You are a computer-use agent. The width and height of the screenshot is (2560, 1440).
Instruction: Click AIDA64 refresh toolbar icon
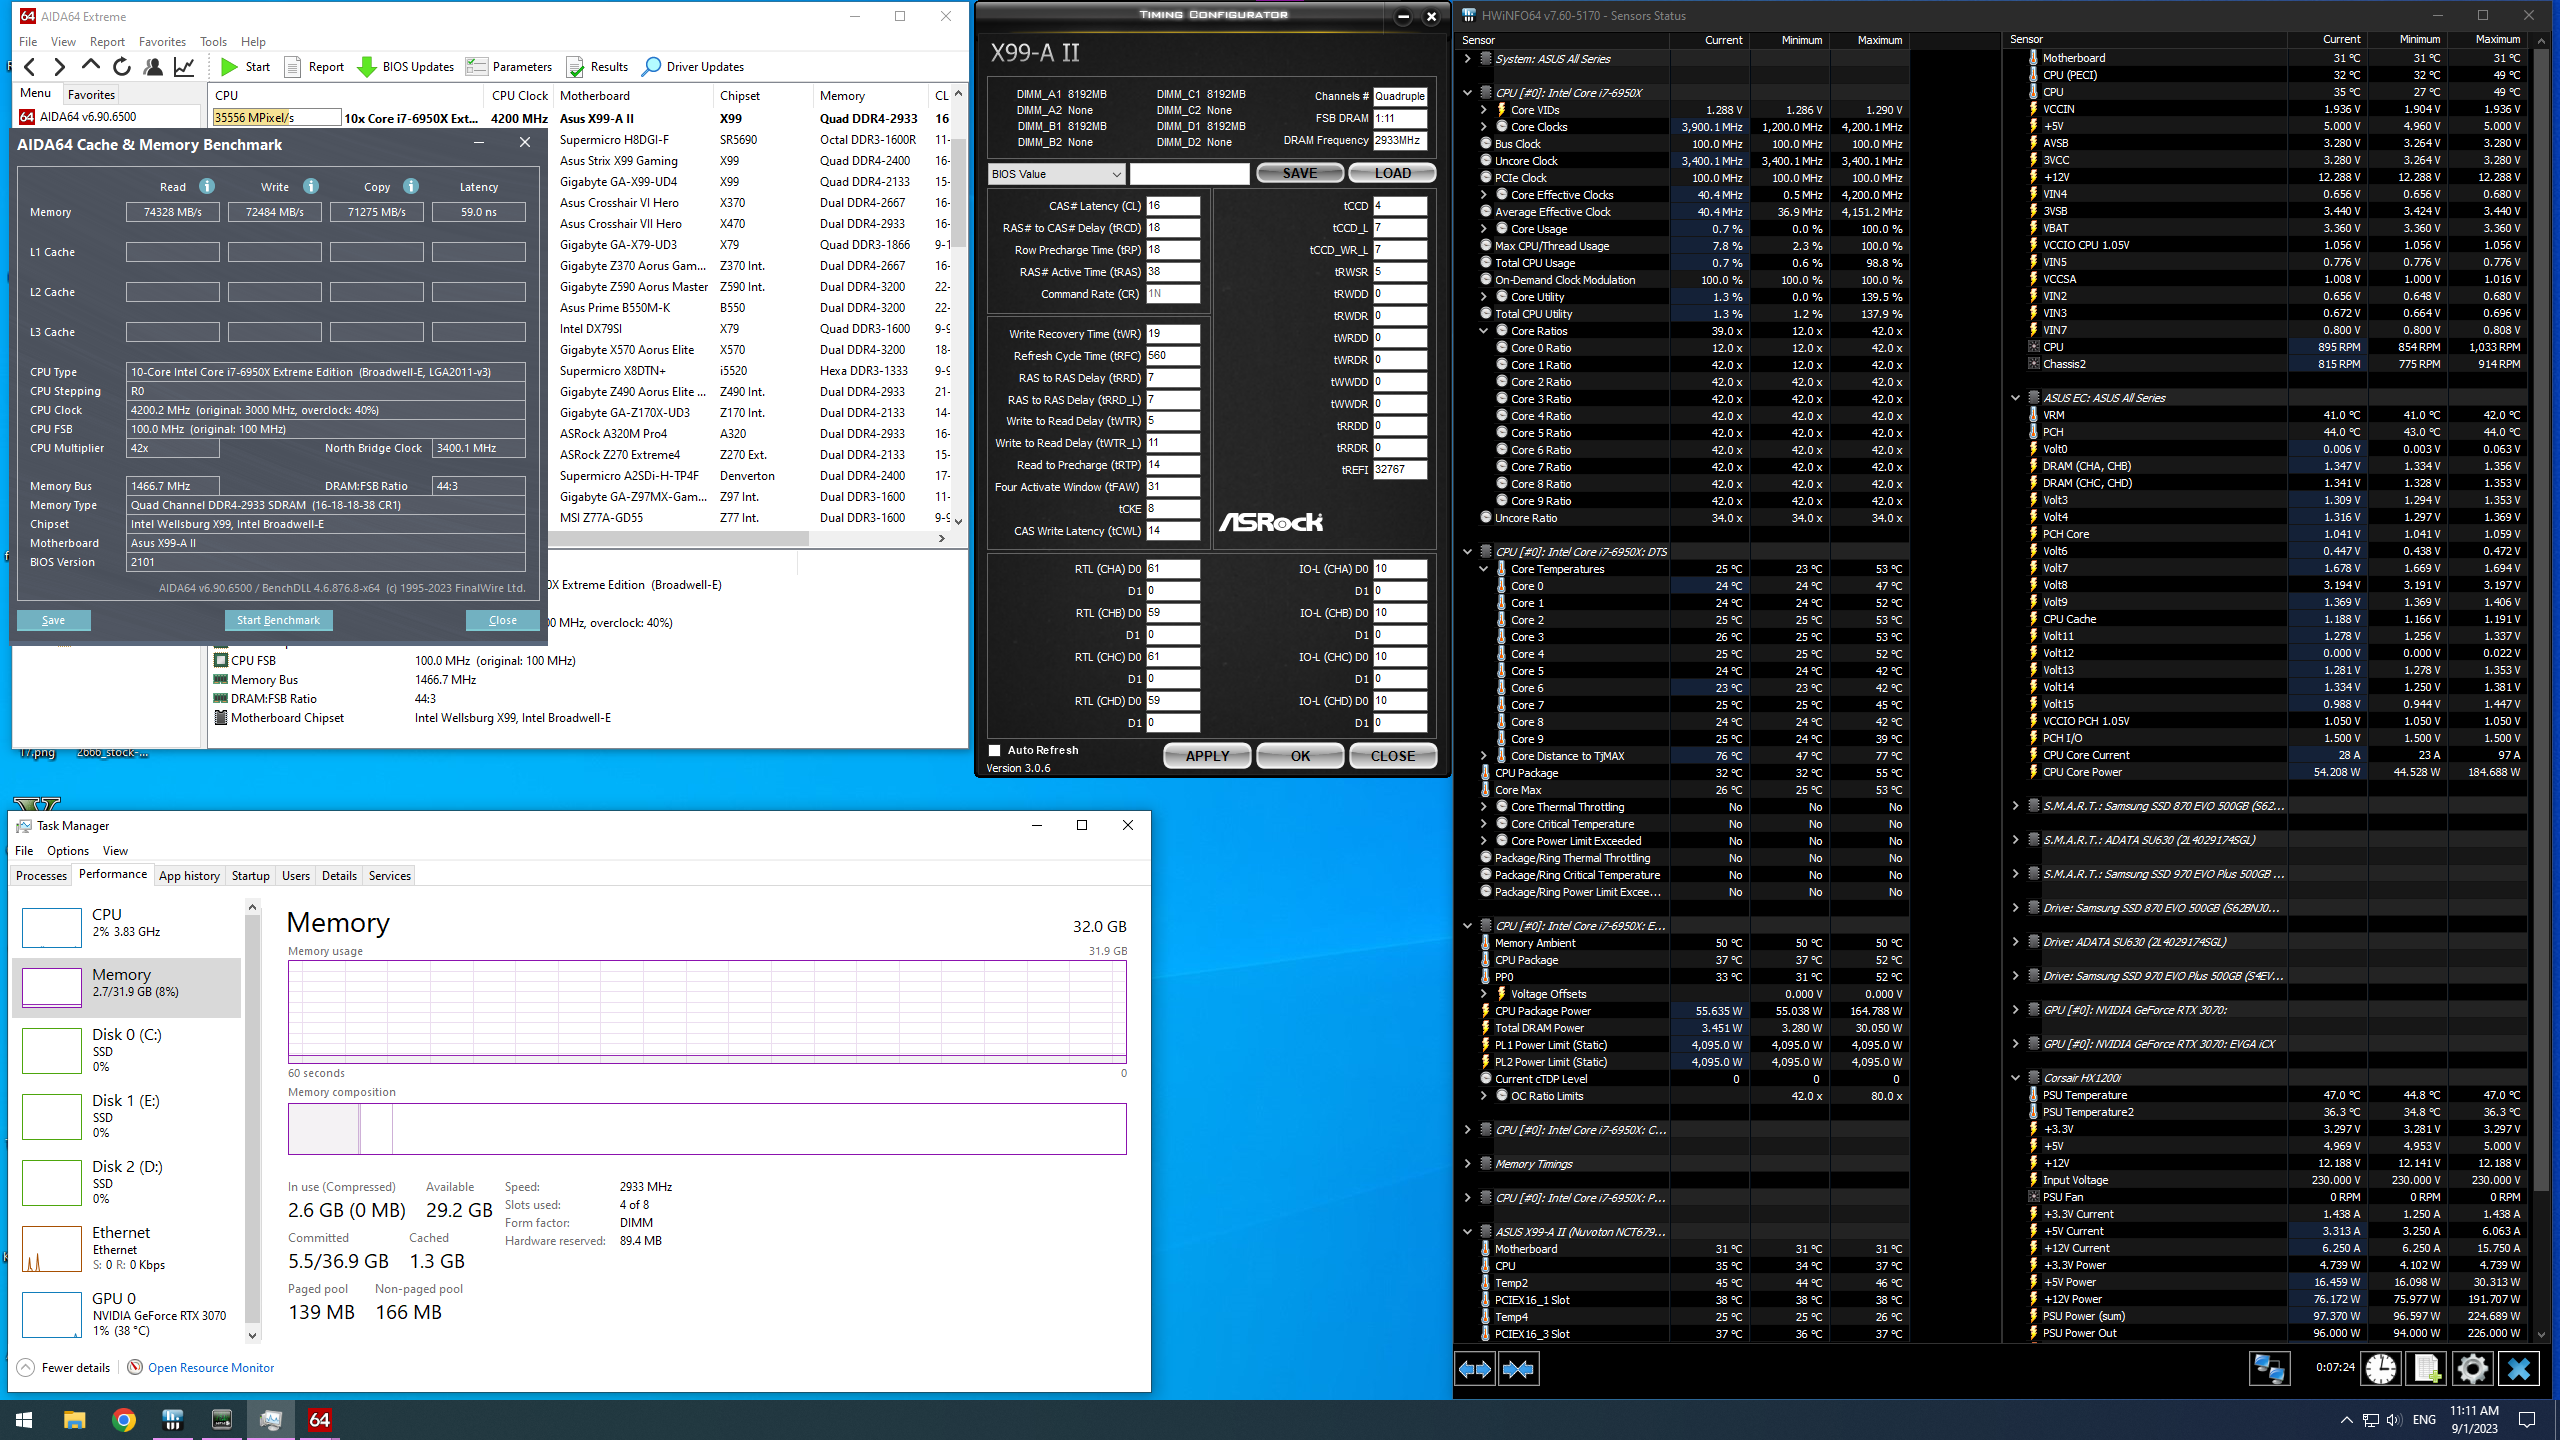coord(122,67)
